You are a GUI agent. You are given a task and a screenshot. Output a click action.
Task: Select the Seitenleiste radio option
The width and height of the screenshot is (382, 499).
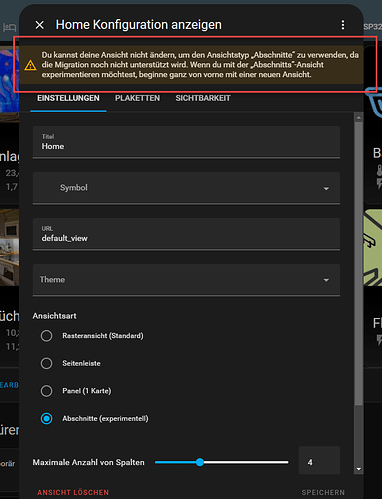(x=46, y=363)
